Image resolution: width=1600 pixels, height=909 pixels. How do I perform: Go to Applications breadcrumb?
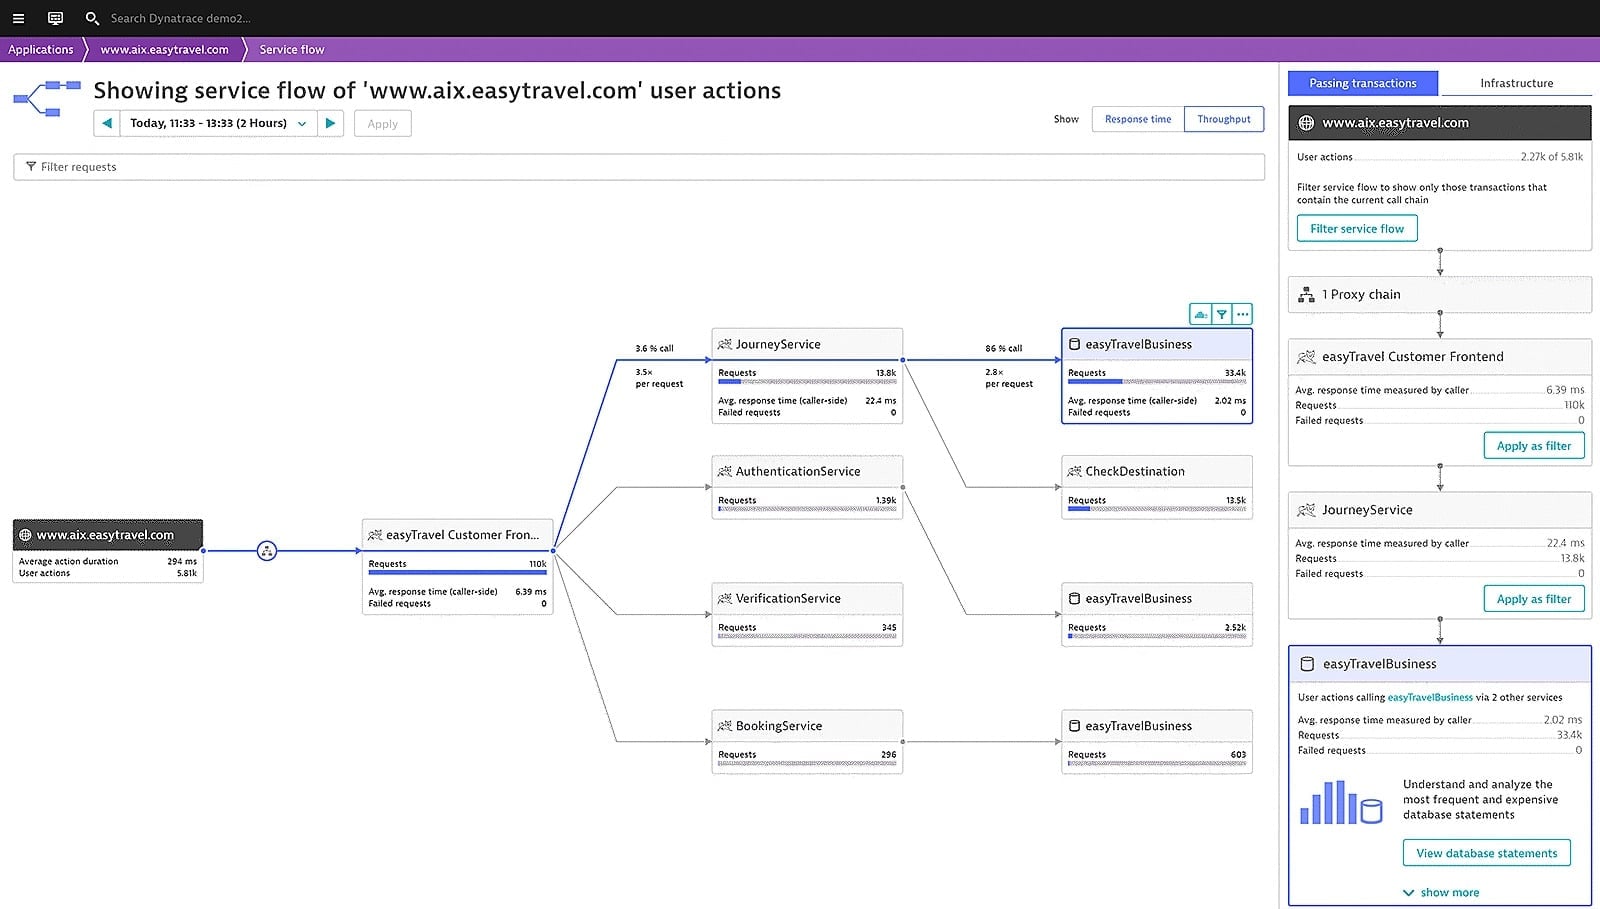(x=41, y=49)
